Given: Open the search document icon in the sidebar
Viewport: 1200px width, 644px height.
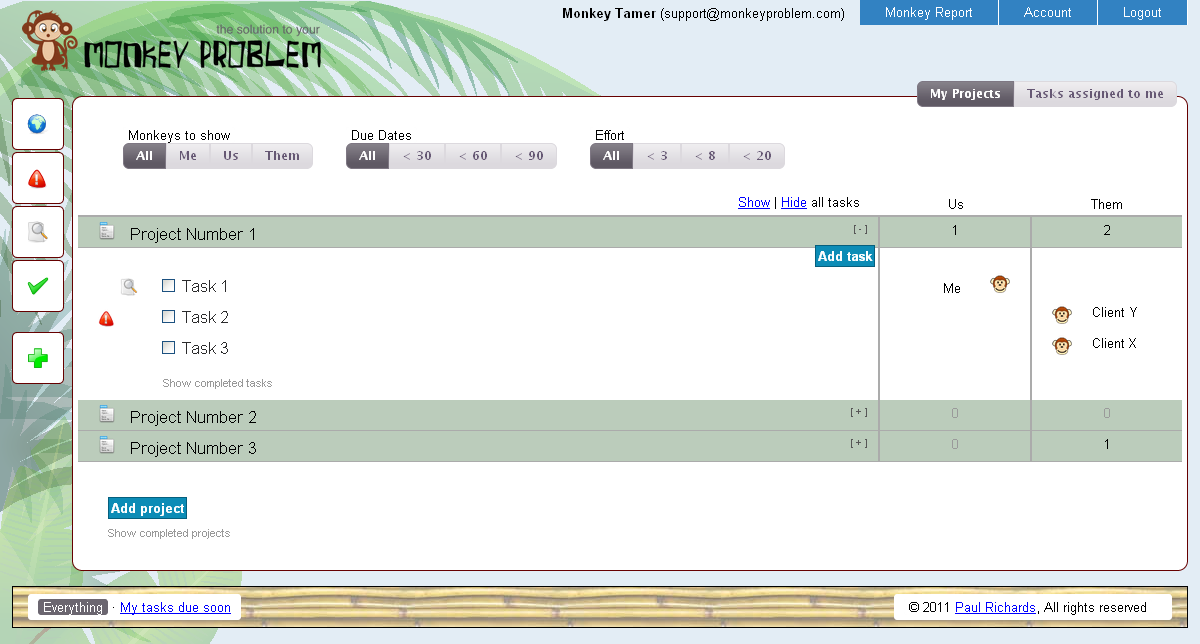Looking at the screenshot, I should [x=37, y=231].
